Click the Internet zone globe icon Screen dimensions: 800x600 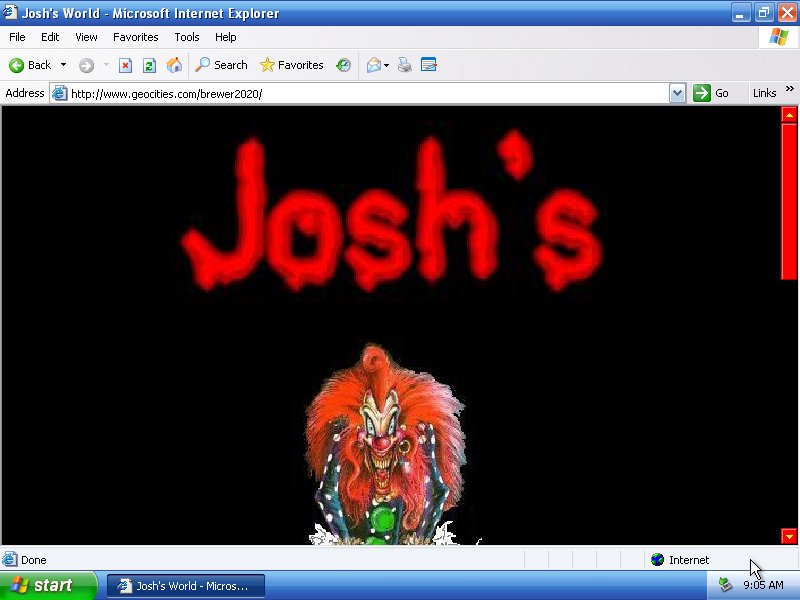click(x=657, y=560)
